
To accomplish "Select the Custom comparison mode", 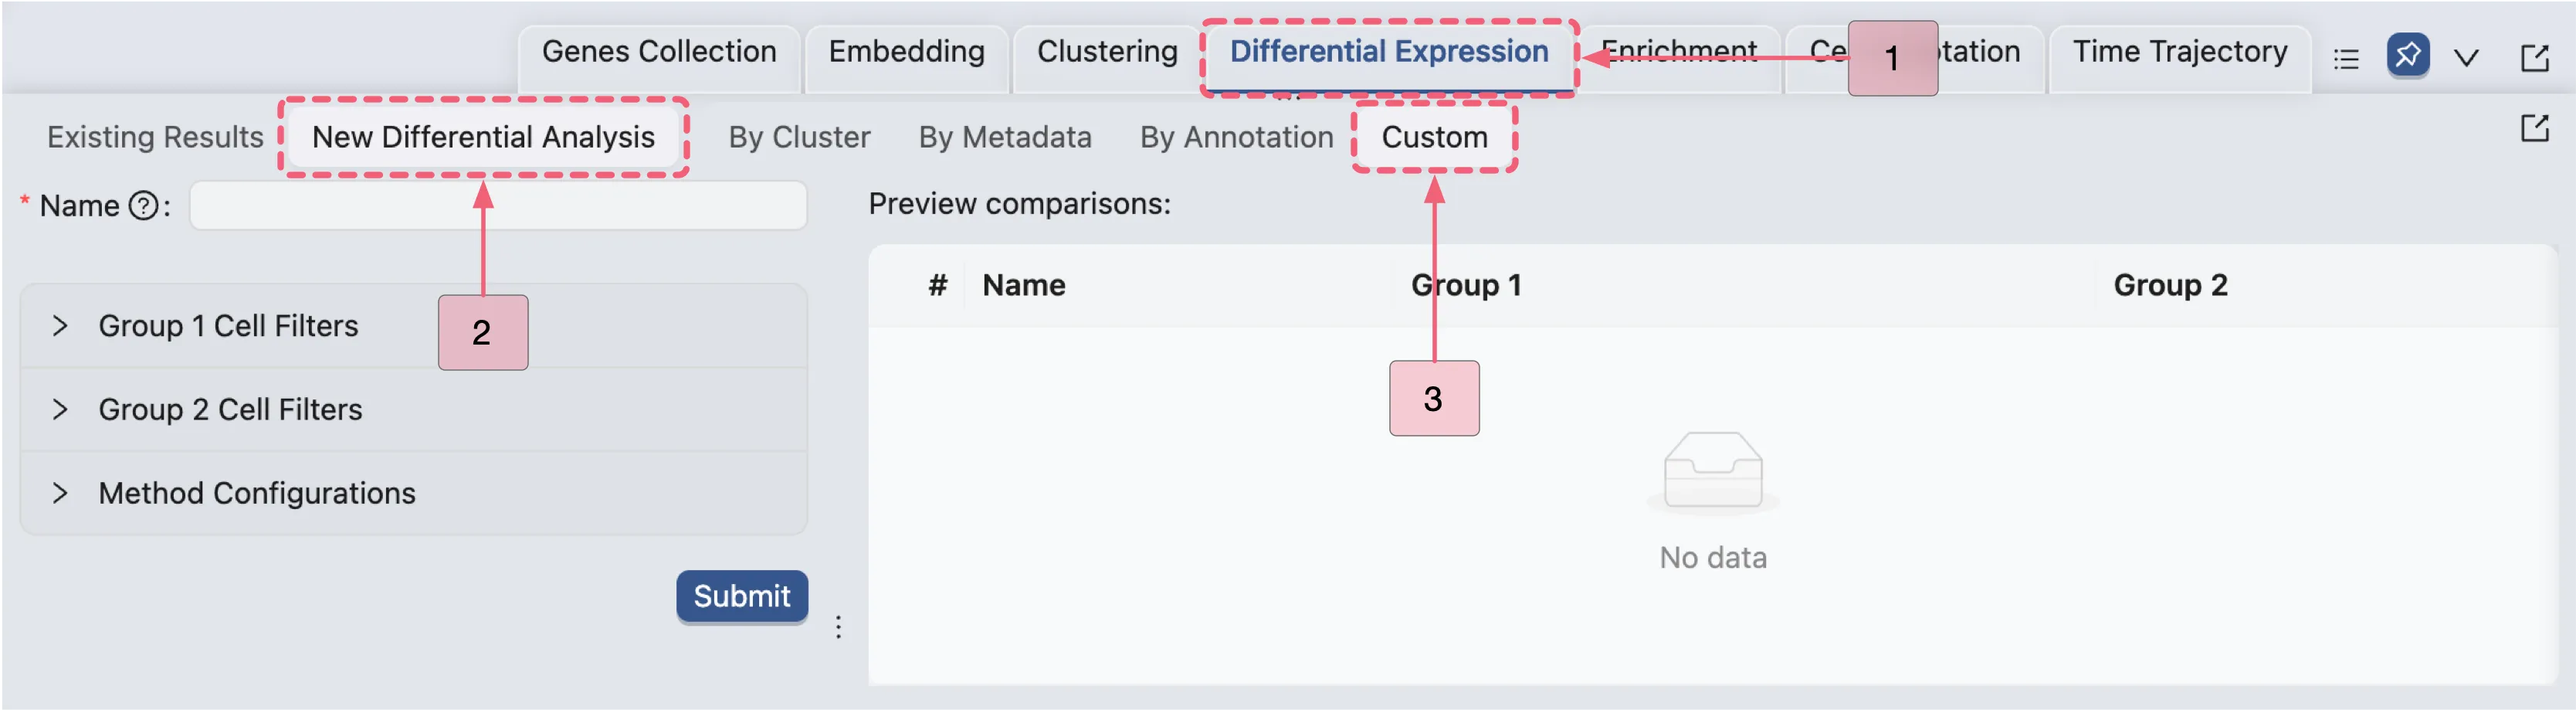I will pyautogui.click(x=1434, y=137).
